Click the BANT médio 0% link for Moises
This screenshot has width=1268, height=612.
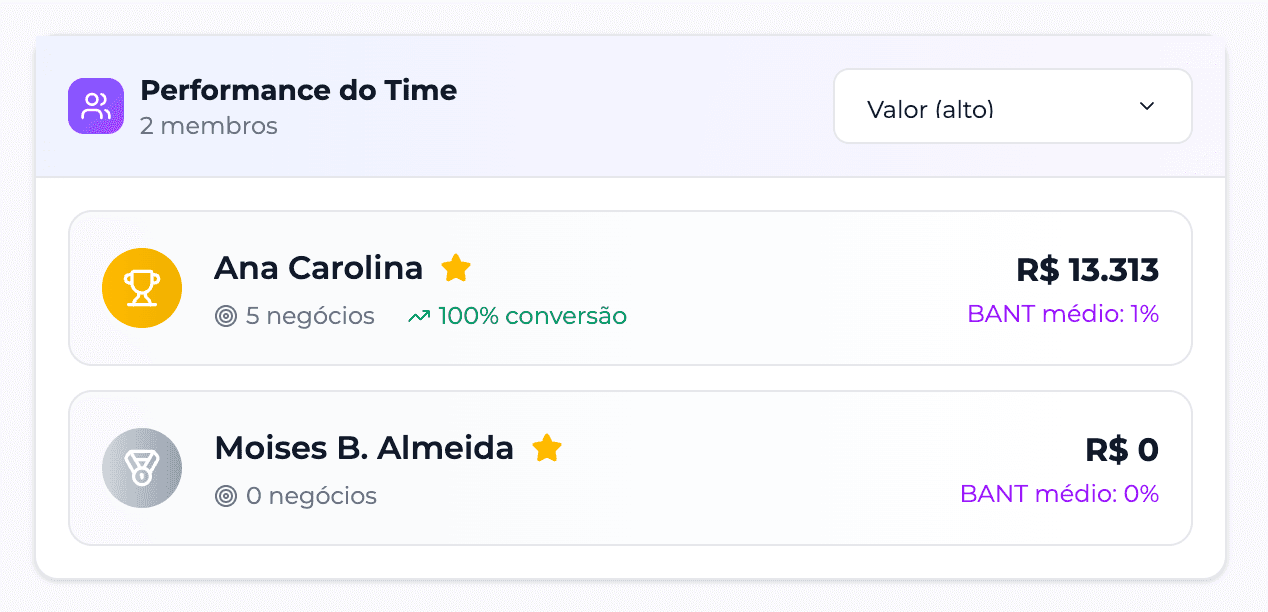[1060, 494]
